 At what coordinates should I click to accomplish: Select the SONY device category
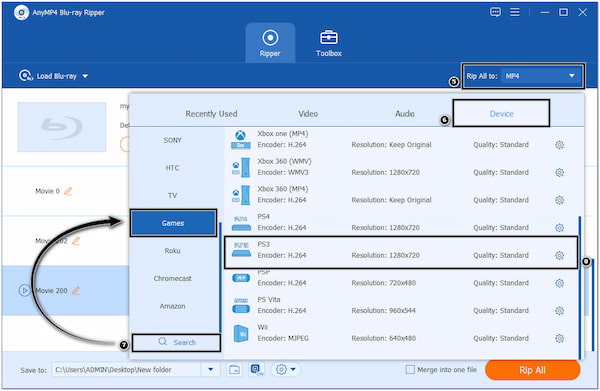coord(173,140)
